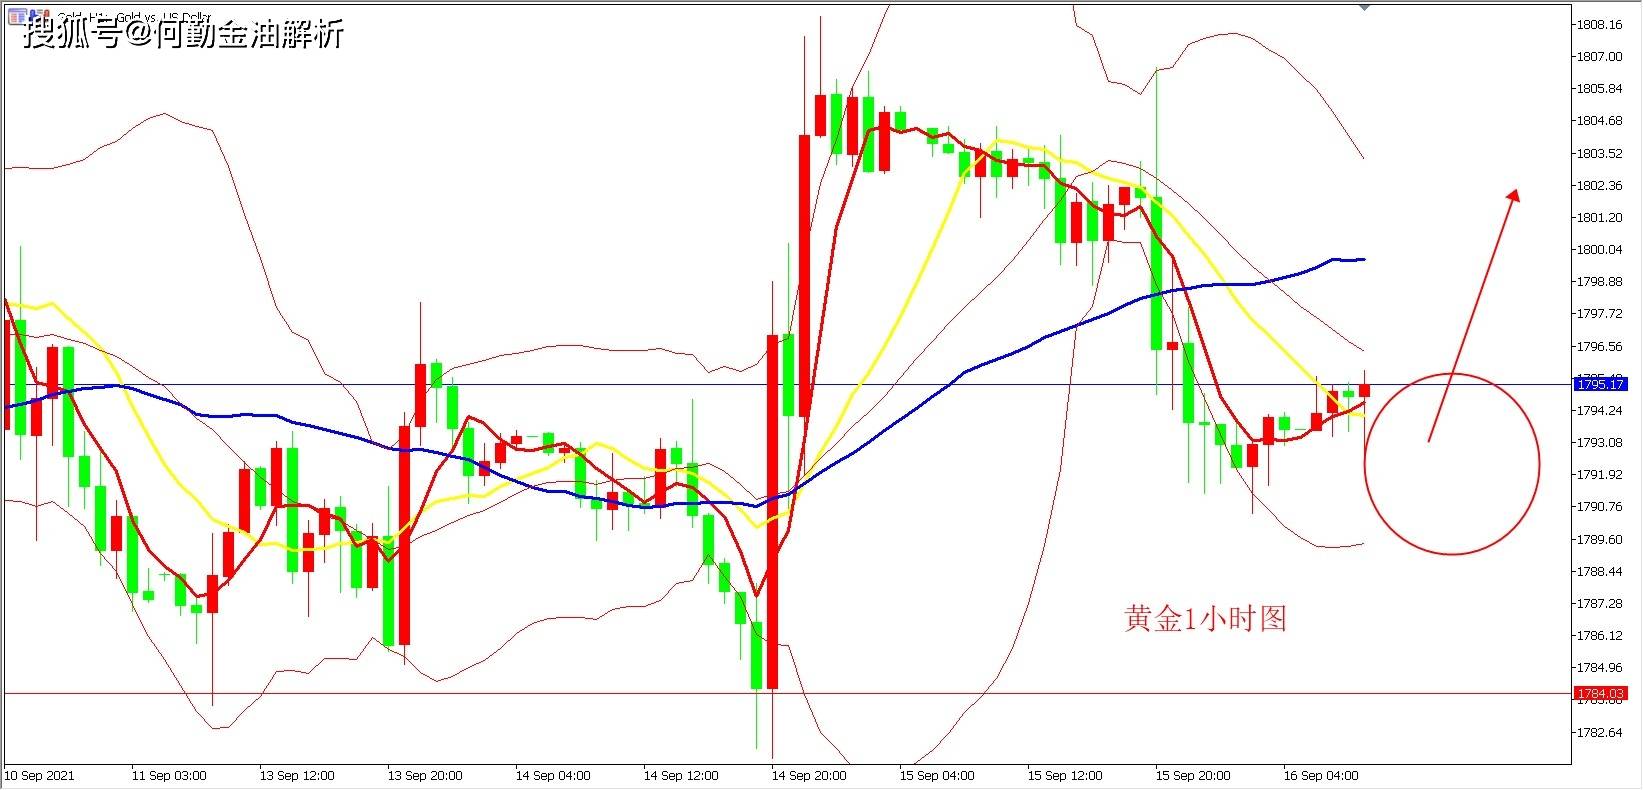Click the 16 Sep 04:00 time label
This screenshot has width=1643, height=790.
click(1321, 775)
